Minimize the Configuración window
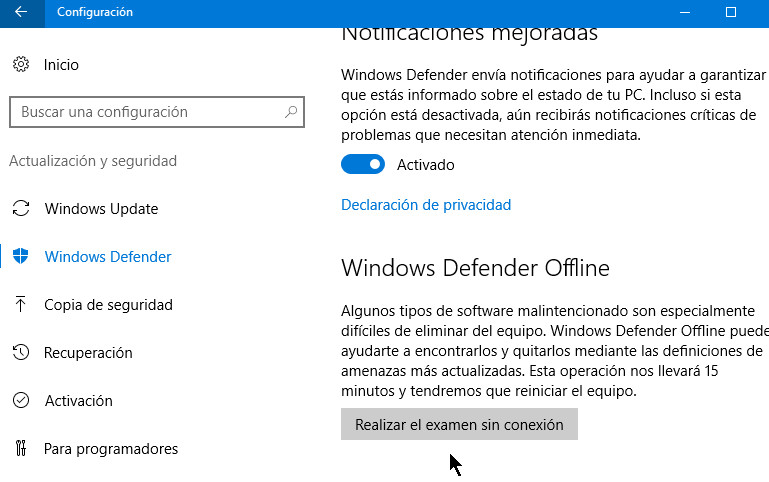Screen dimensions: 769x482 (x=685, y=12)
